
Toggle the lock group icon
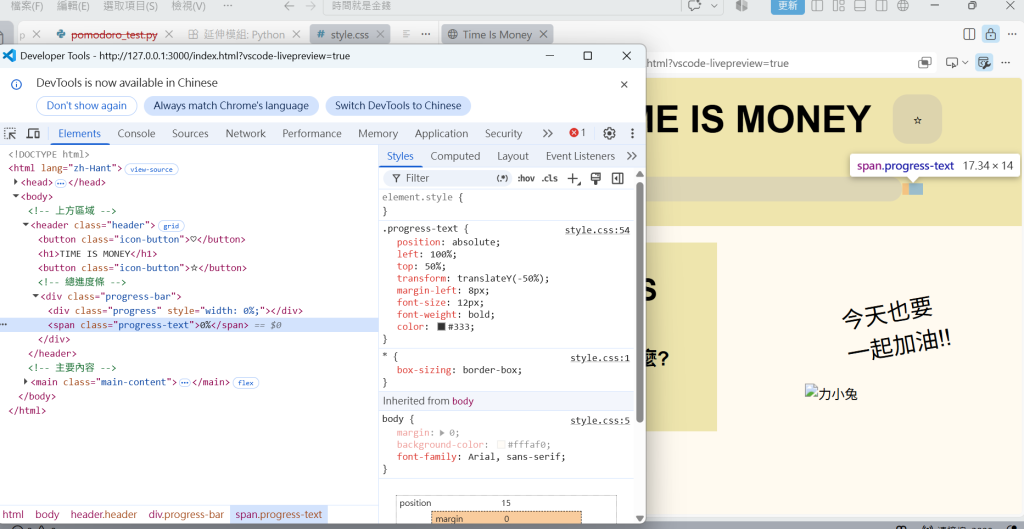pyautogui.click(x=991, y=34)
